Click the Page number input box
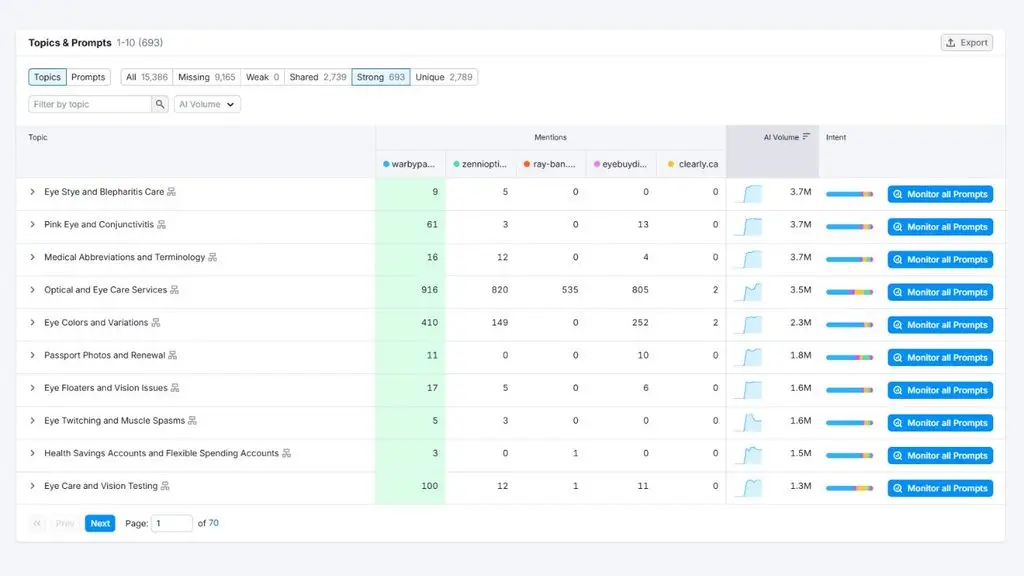The width and height of the screenshot is (1024, 576). pos(172,523)
